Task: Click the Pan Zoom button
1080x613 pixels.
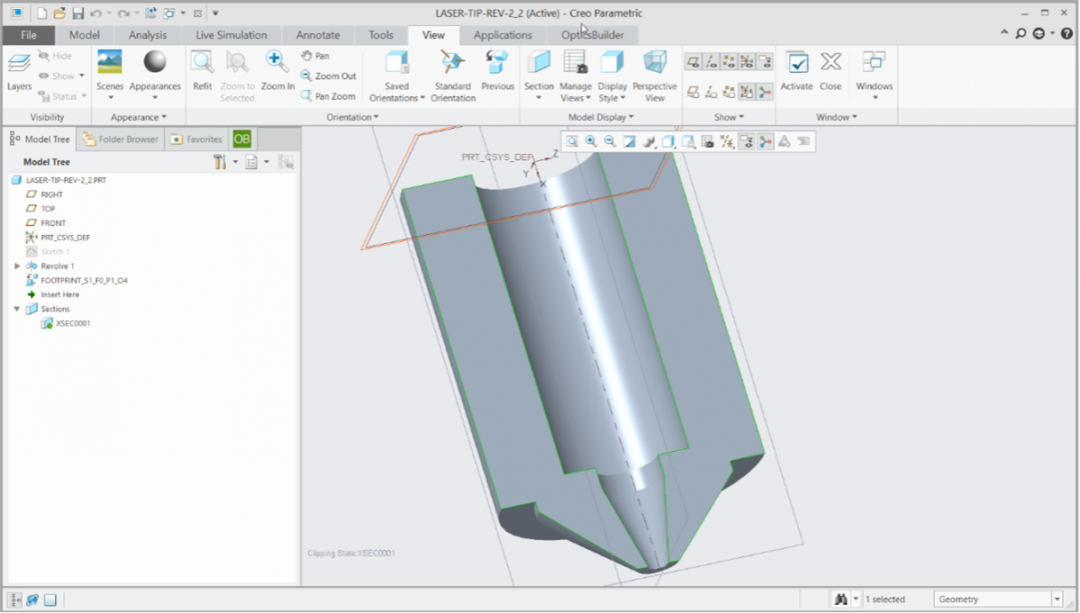Action: tap(328, 97)
